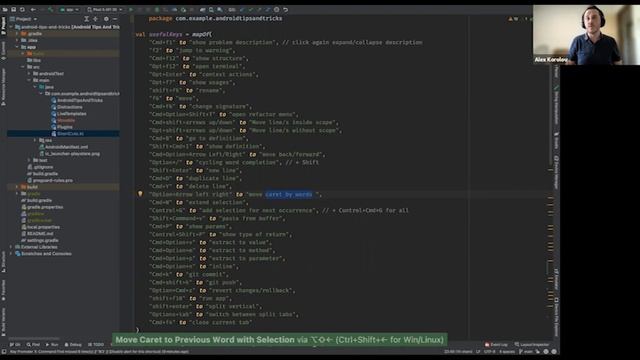This screenshot has height=360, width=640.
Task: Click the intention lightbulb in gutter
Action: click(x=140, y=194)
